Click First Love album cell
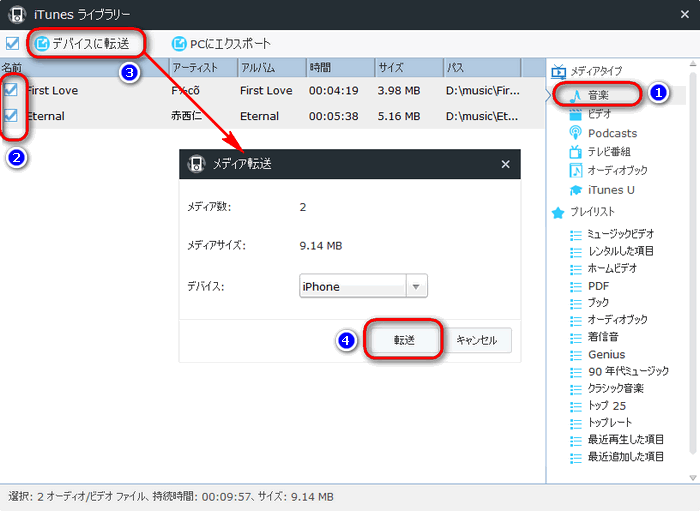700x511 pixels. pyautogui.click(x=266, y=91)
